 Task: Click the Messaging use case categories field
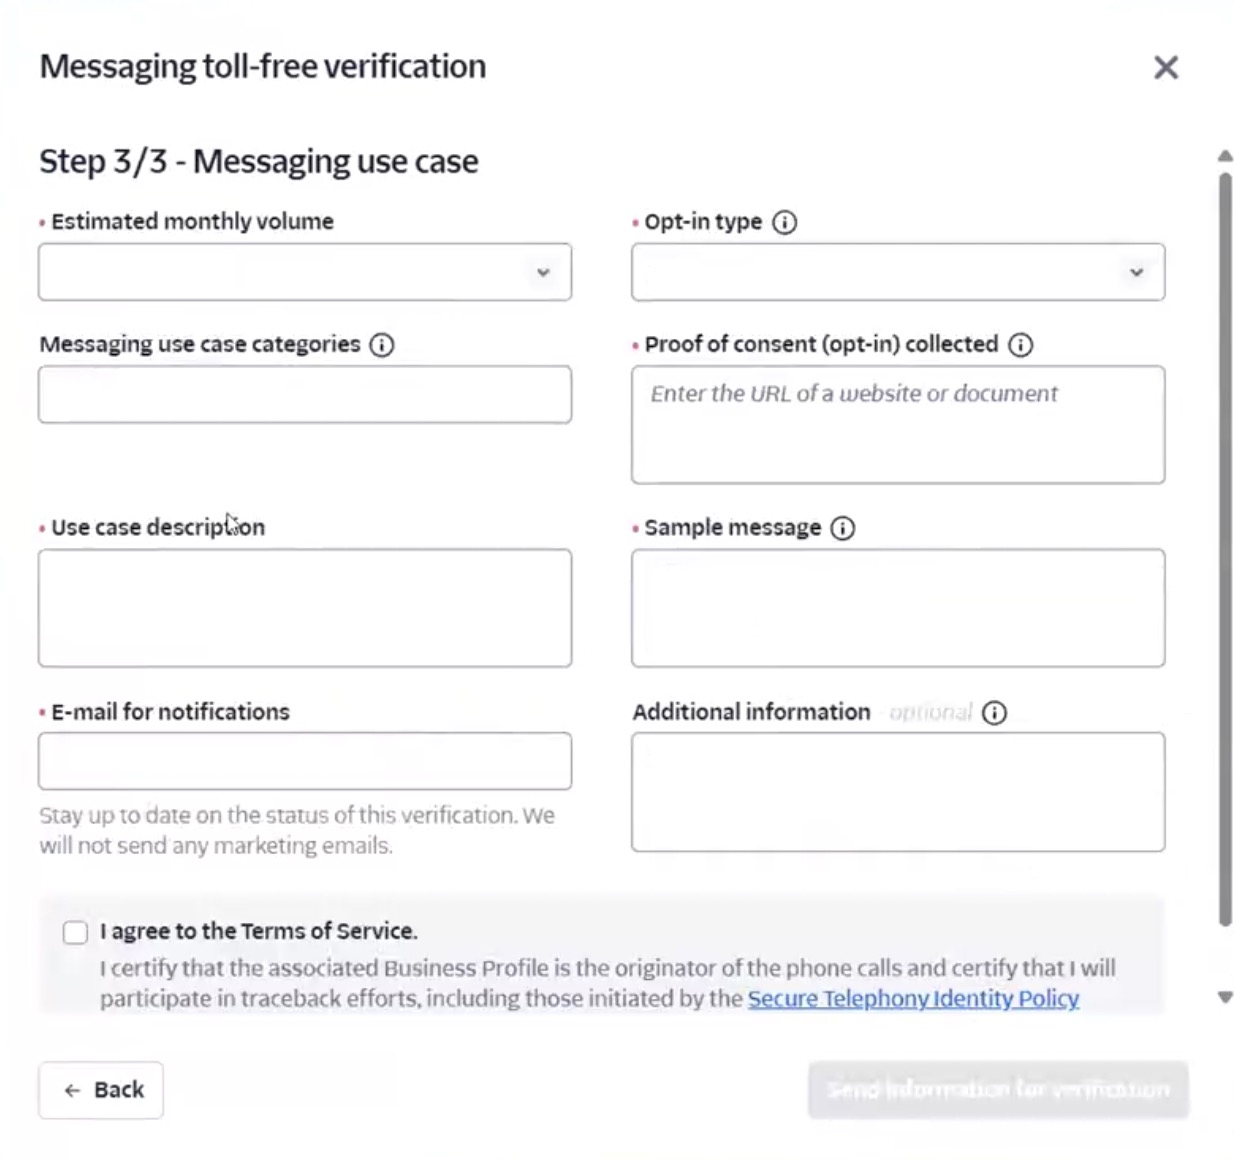(305, 394)
